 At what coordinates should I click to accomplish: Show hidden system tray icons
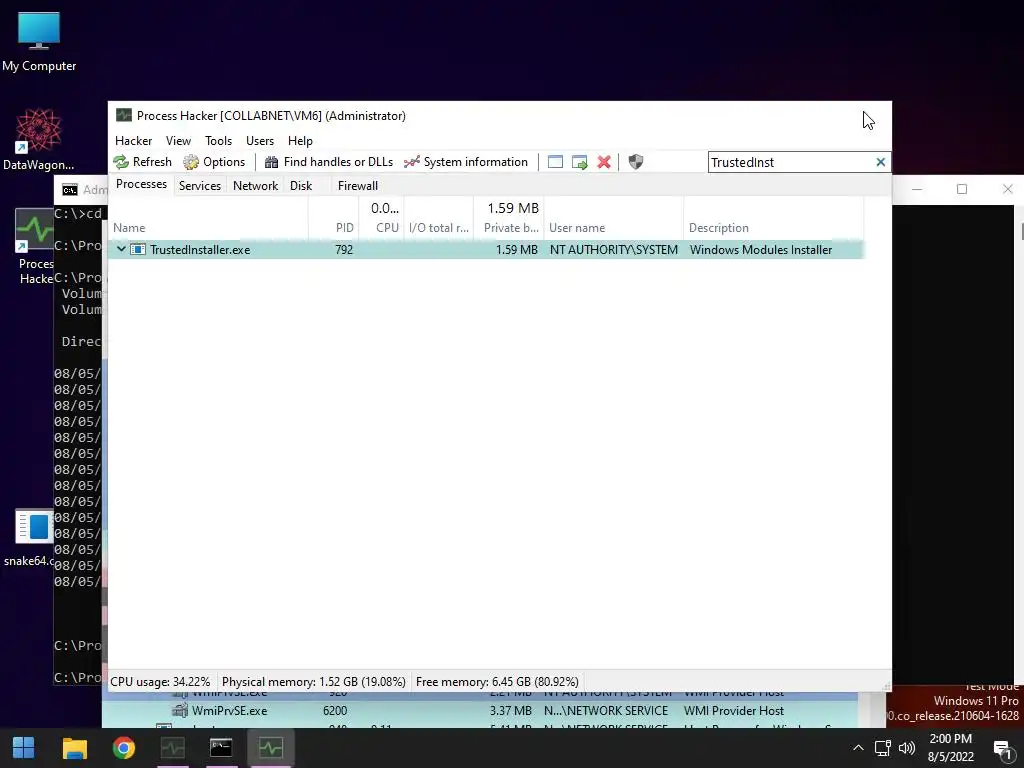pyautogui.click(x=858, y=748)
